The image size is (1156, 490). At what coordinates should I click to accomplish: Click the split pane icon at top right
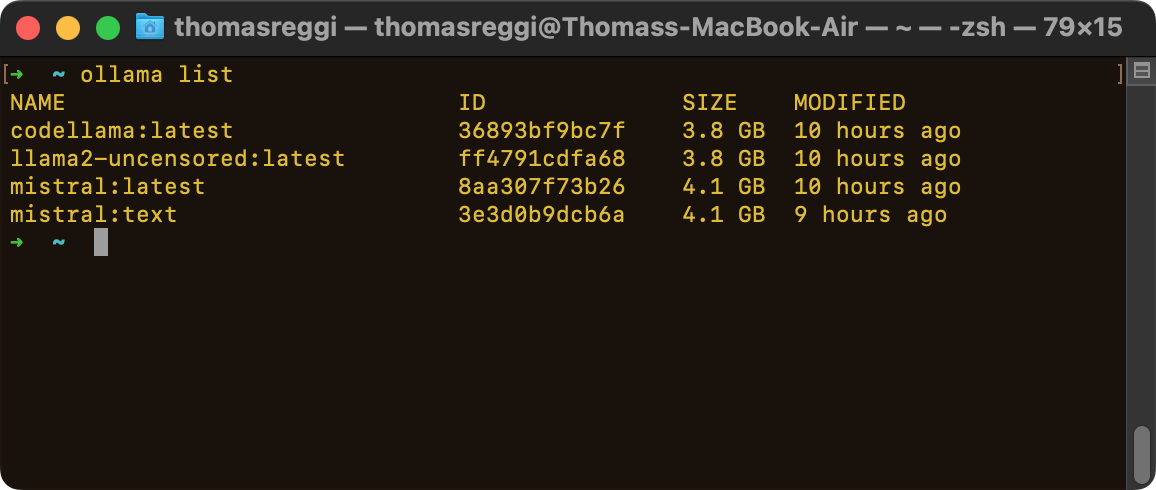point(1141,71)
